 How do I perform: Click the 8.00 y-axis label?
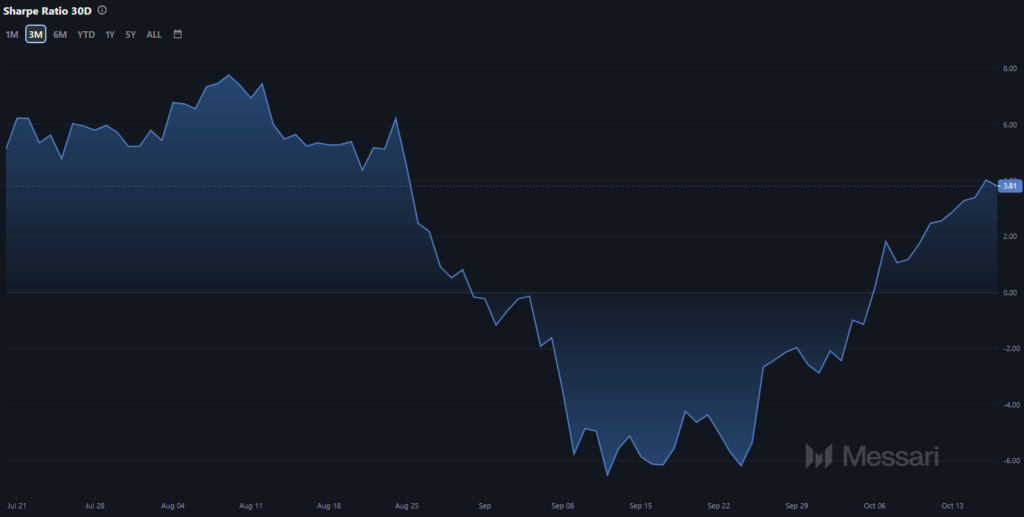point(1010,69)
